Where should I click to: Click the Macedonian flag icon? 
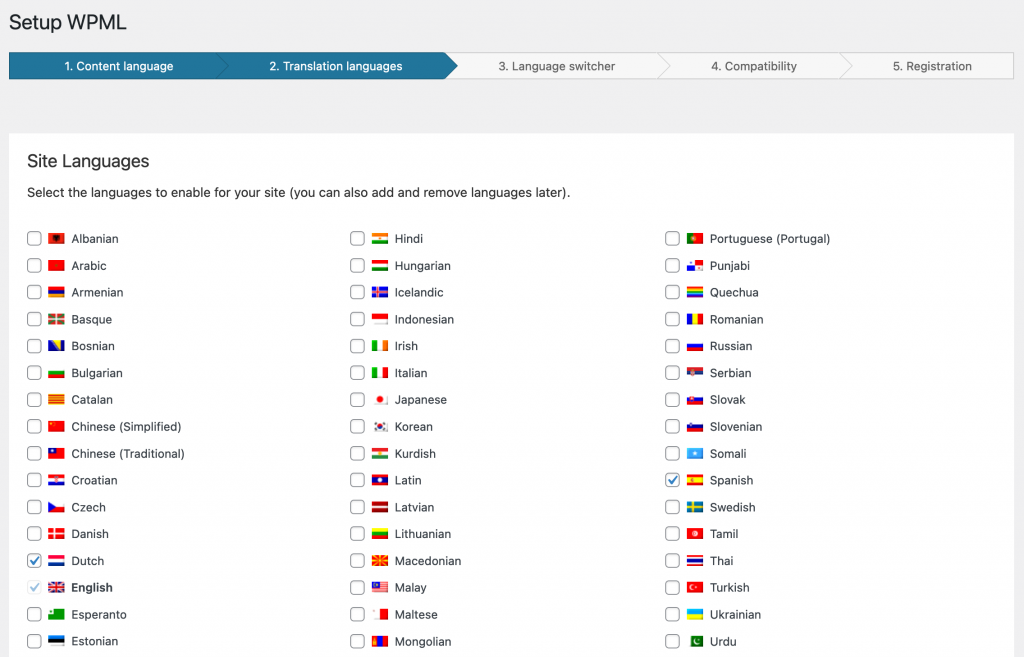379,561
